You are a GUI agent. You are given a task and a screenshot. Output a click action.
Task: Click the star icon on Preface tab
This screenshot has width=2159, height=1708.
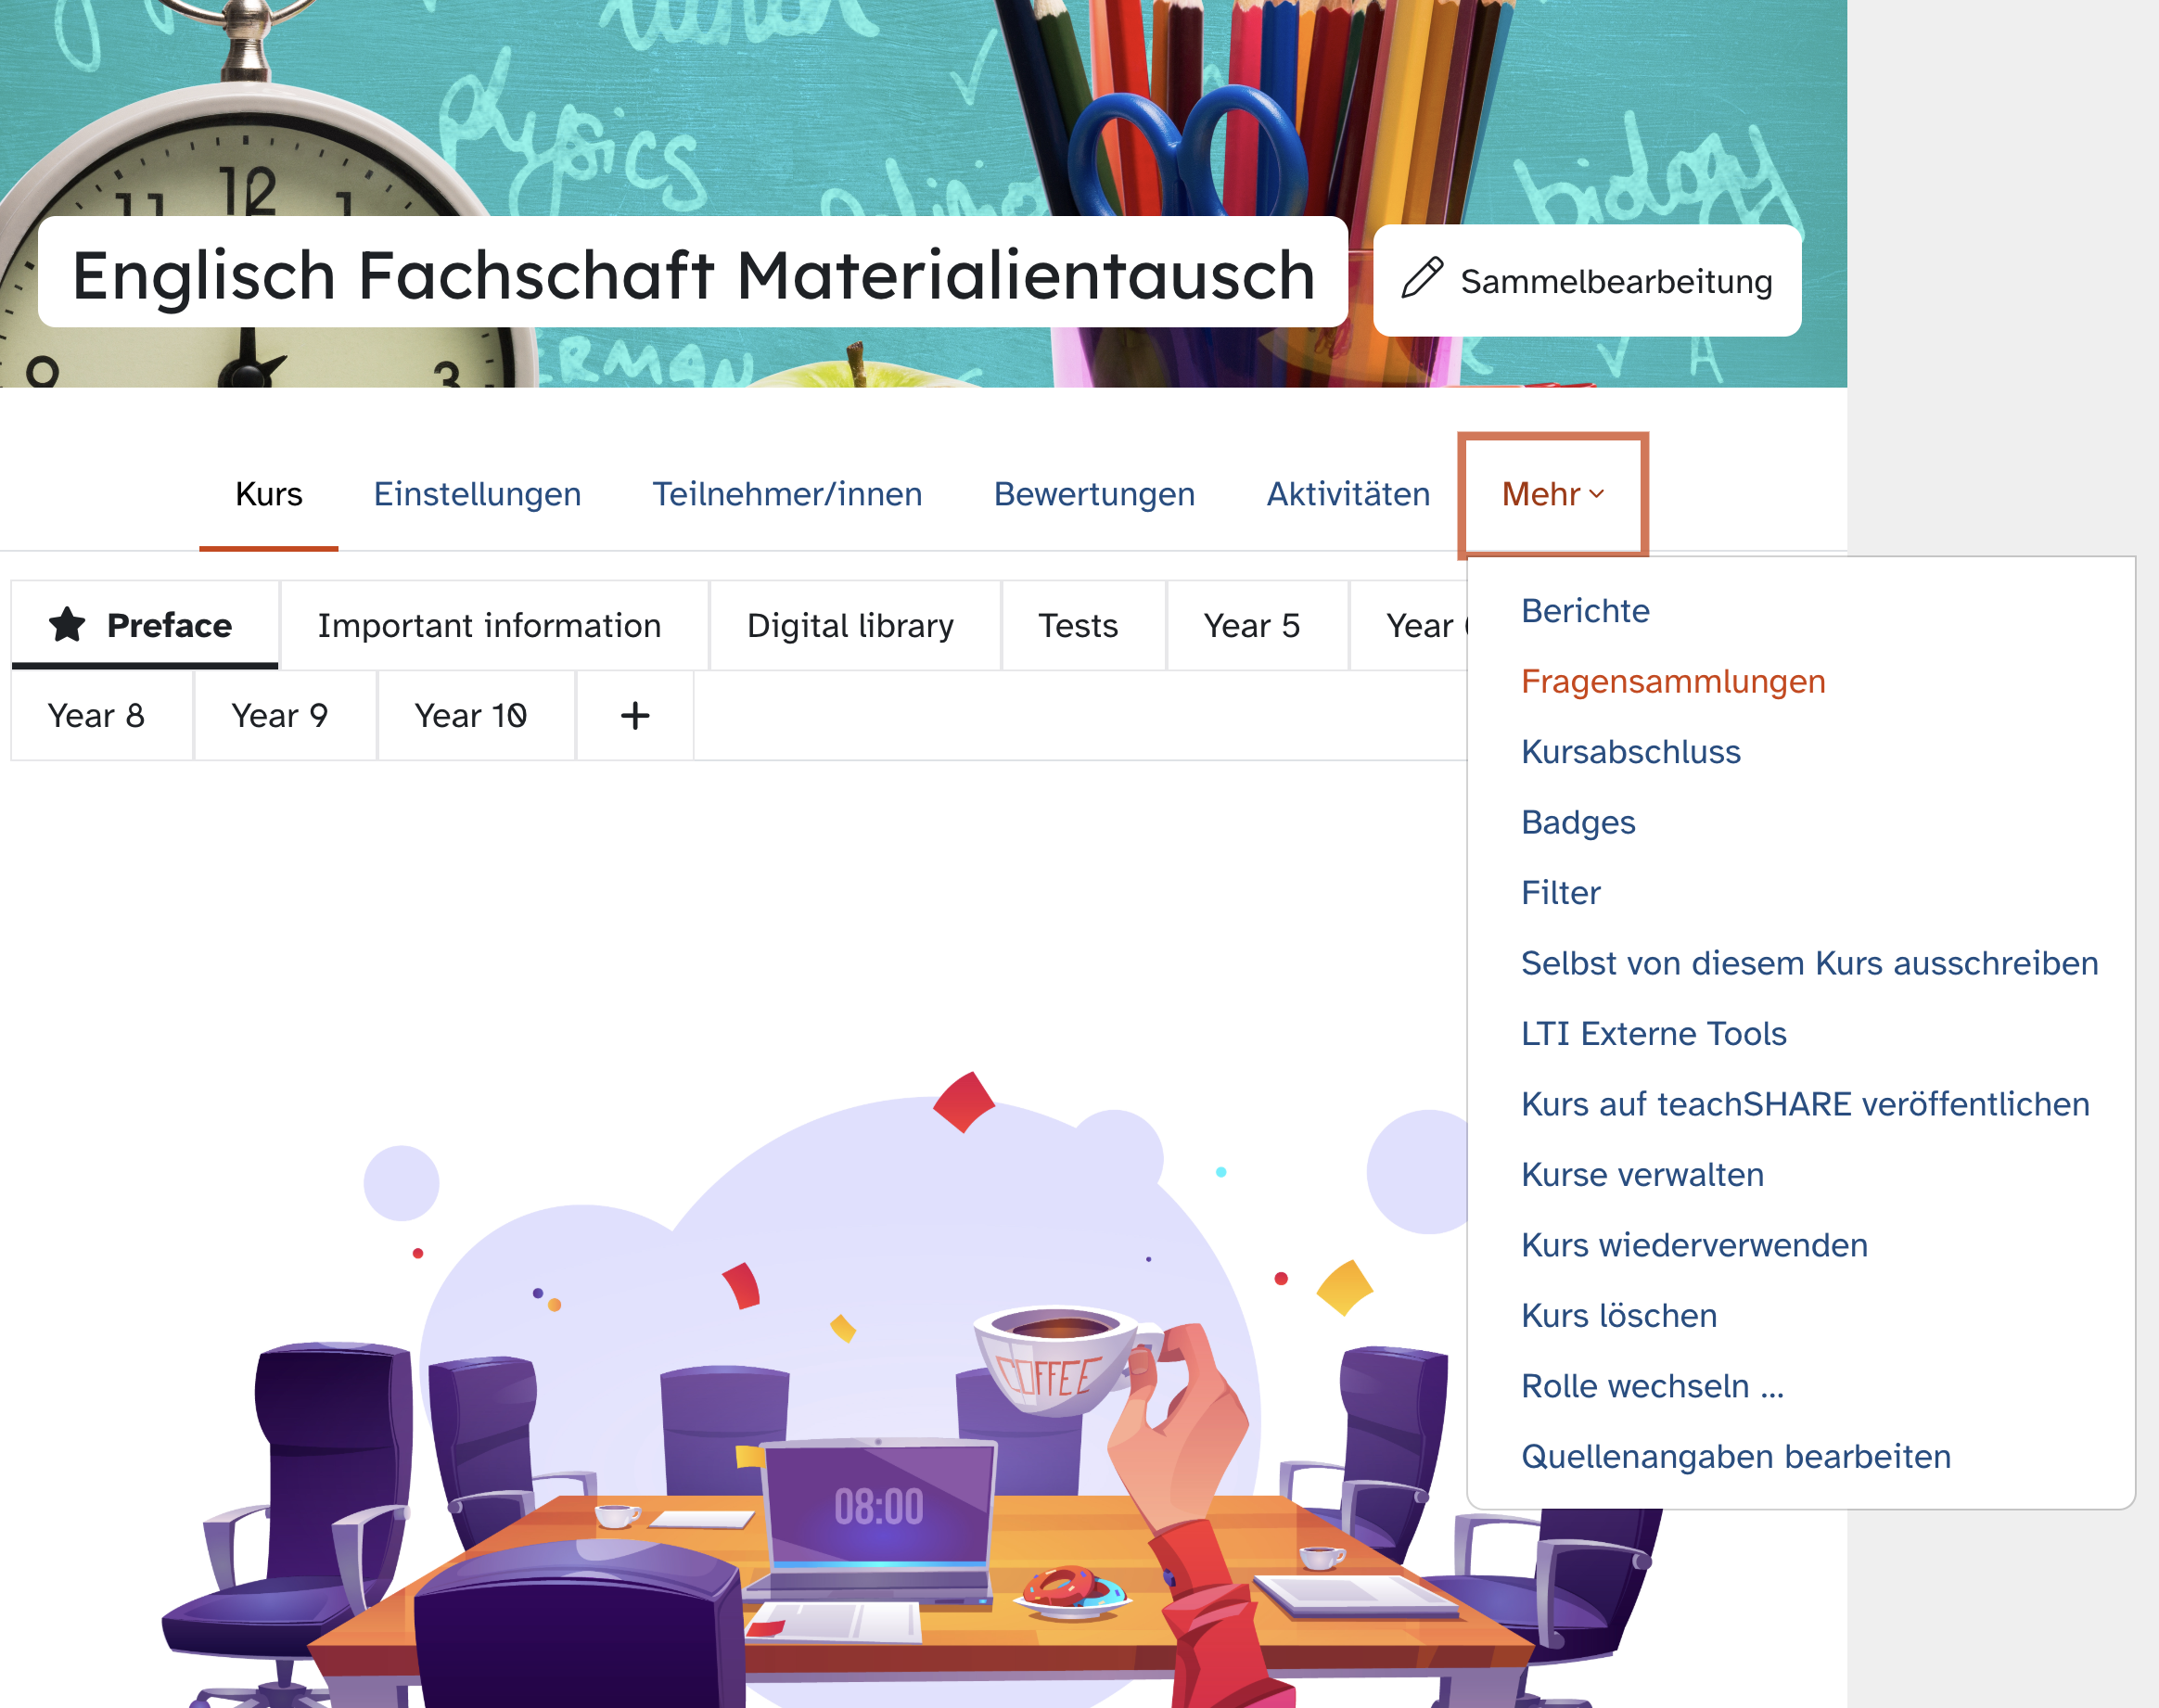(67, 624)
